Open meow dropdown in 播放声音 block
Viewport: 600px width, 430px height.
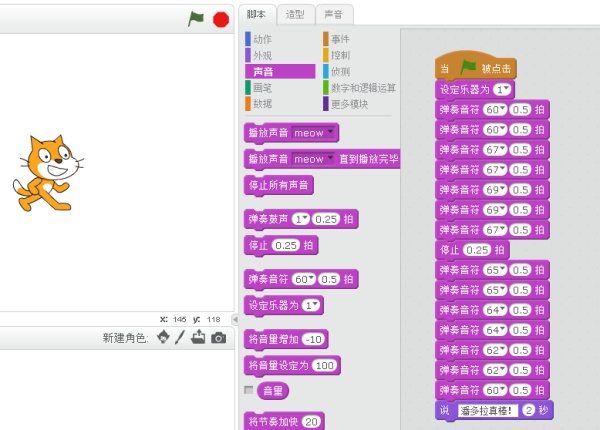pyautogui.click(x=331, y=132)
